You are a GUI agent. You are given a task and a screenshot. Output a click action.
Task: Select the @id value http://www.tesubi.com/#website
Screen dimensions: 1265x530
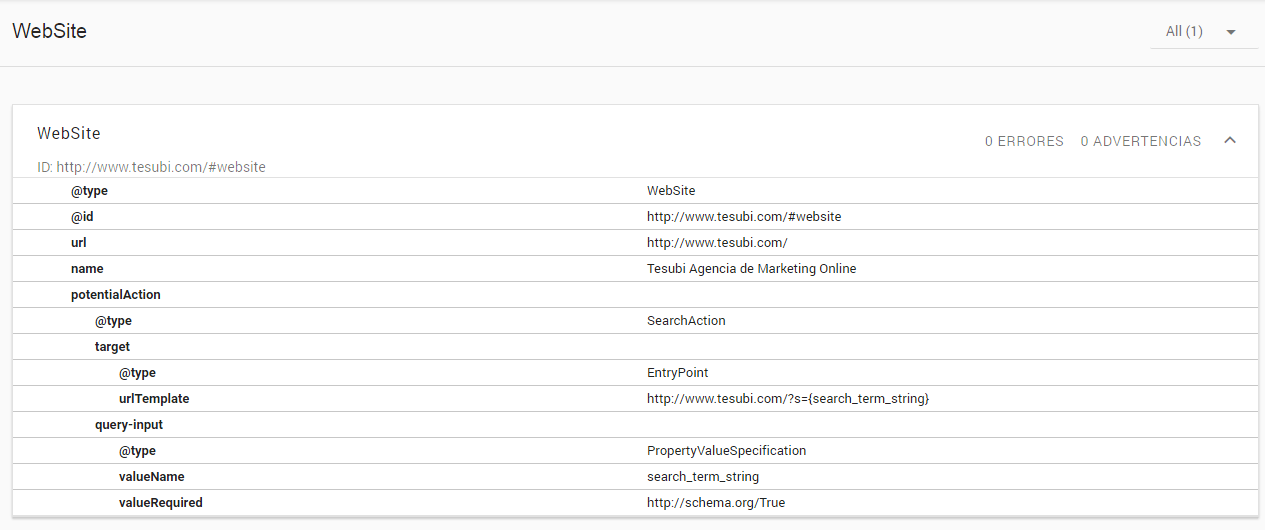744,216
